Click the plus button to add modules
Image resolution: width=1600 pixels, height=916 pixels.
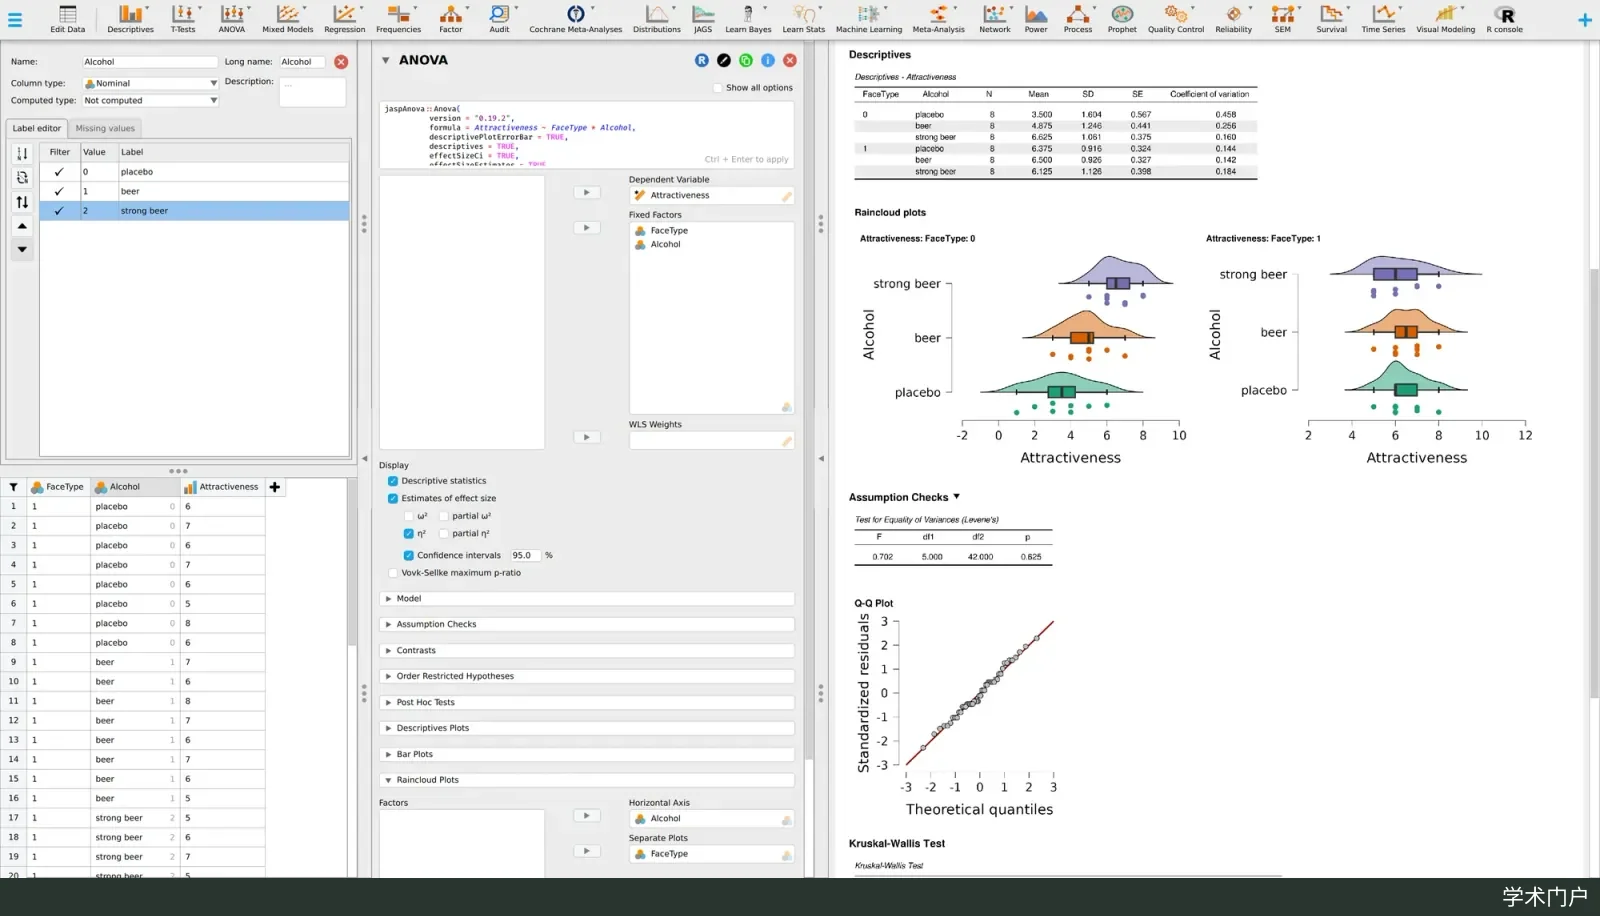pyautogui.click(x=1584, y=20)
